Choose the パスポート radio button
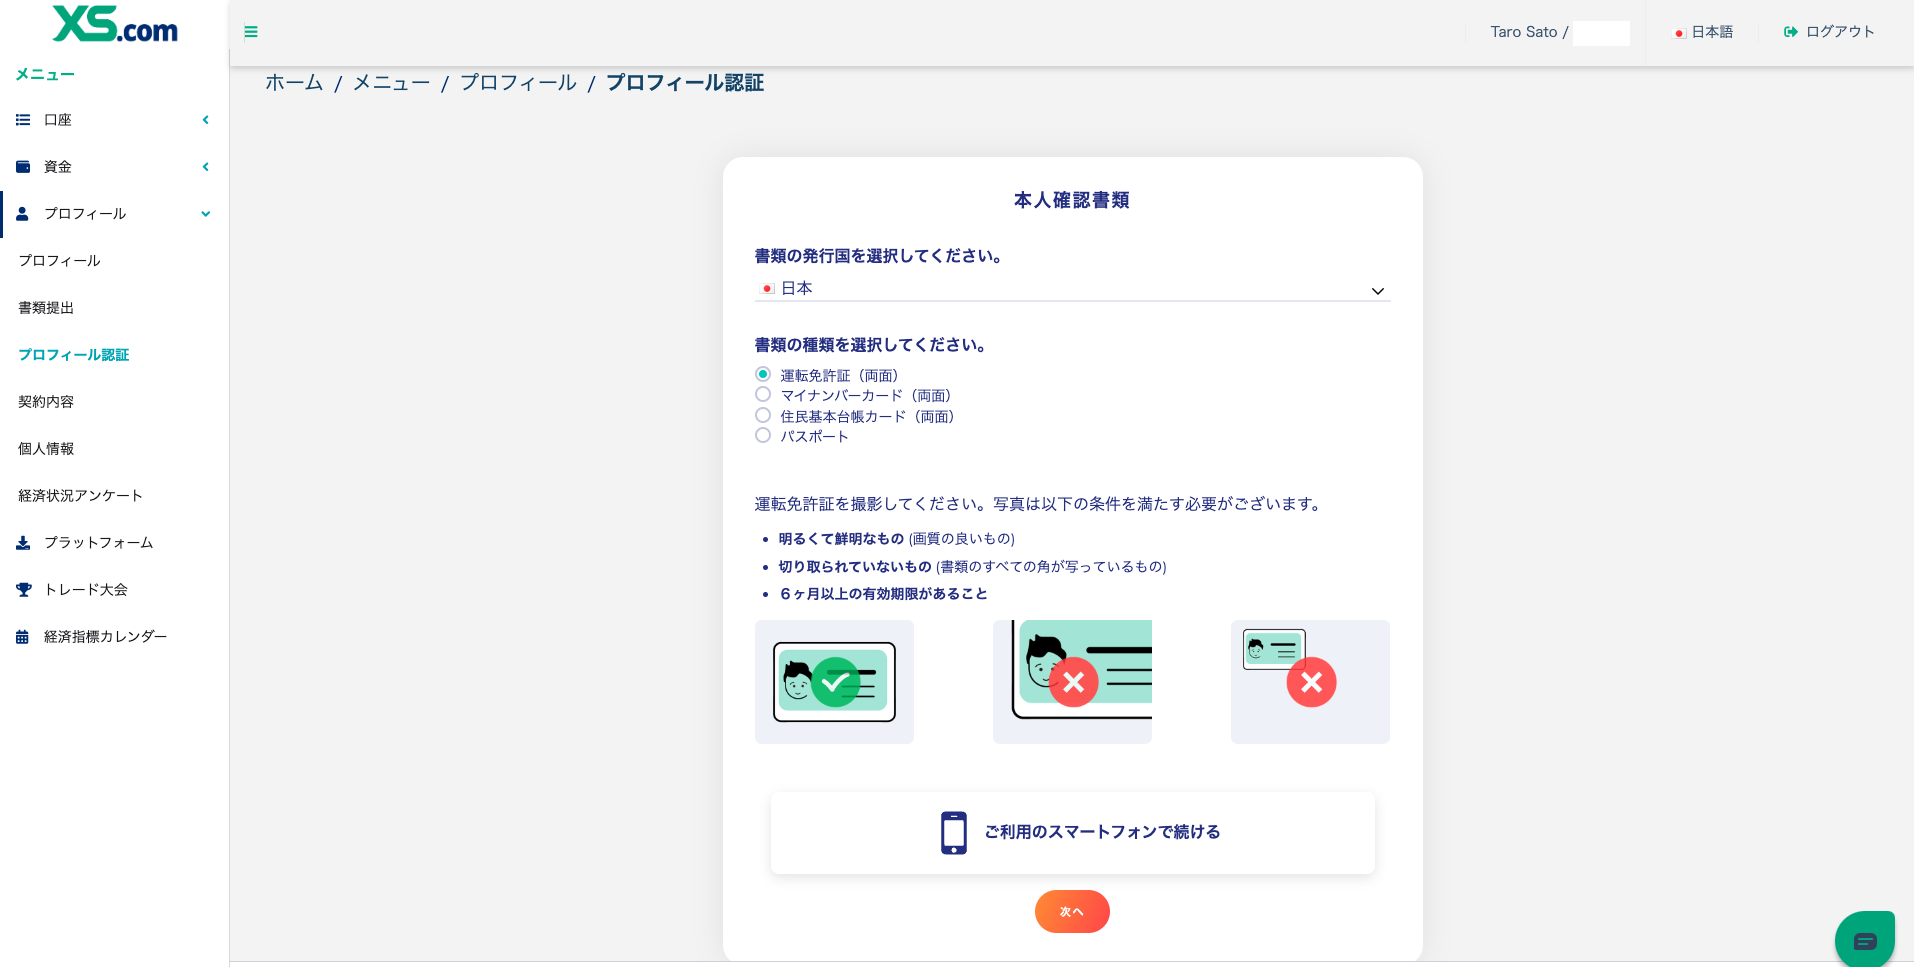 coord(763,436)
